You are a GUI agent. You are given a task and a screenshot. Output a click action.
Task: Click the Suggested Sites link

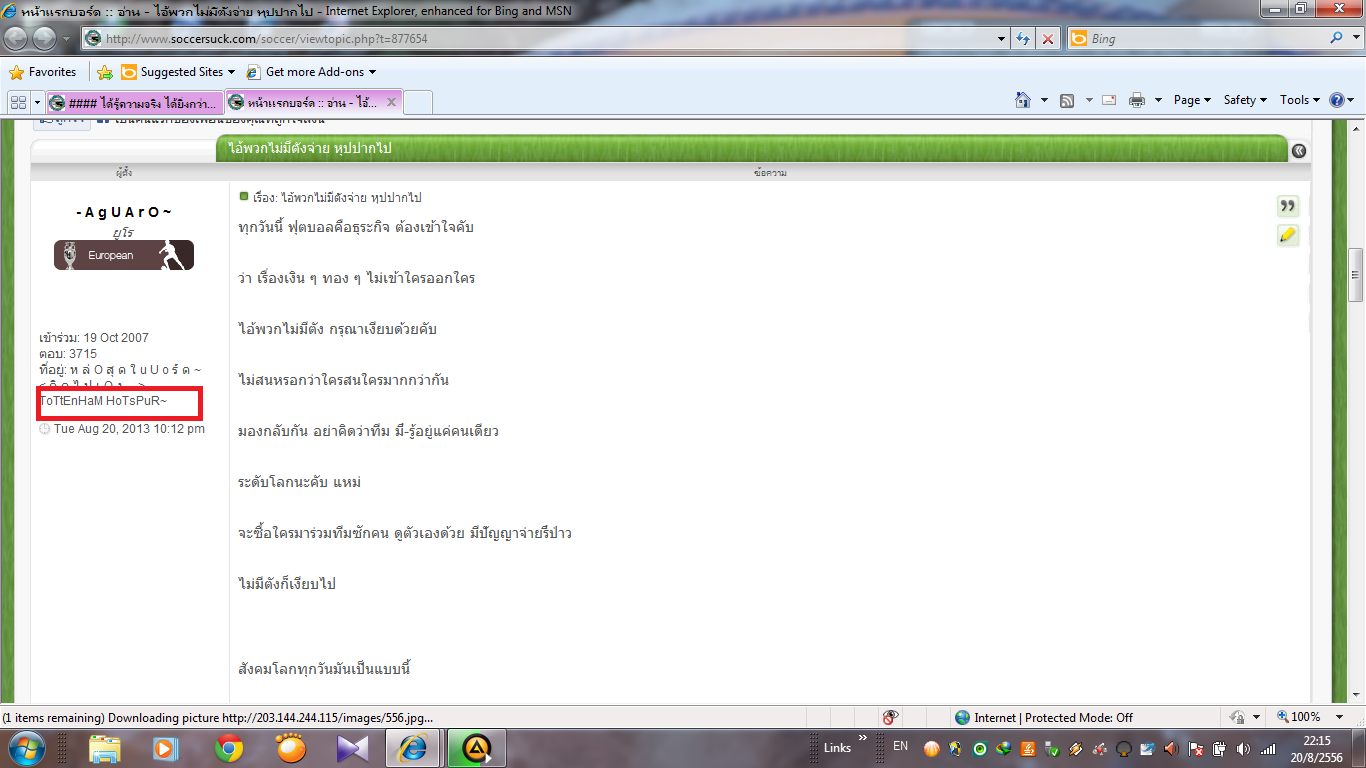[x=181, y=72]
